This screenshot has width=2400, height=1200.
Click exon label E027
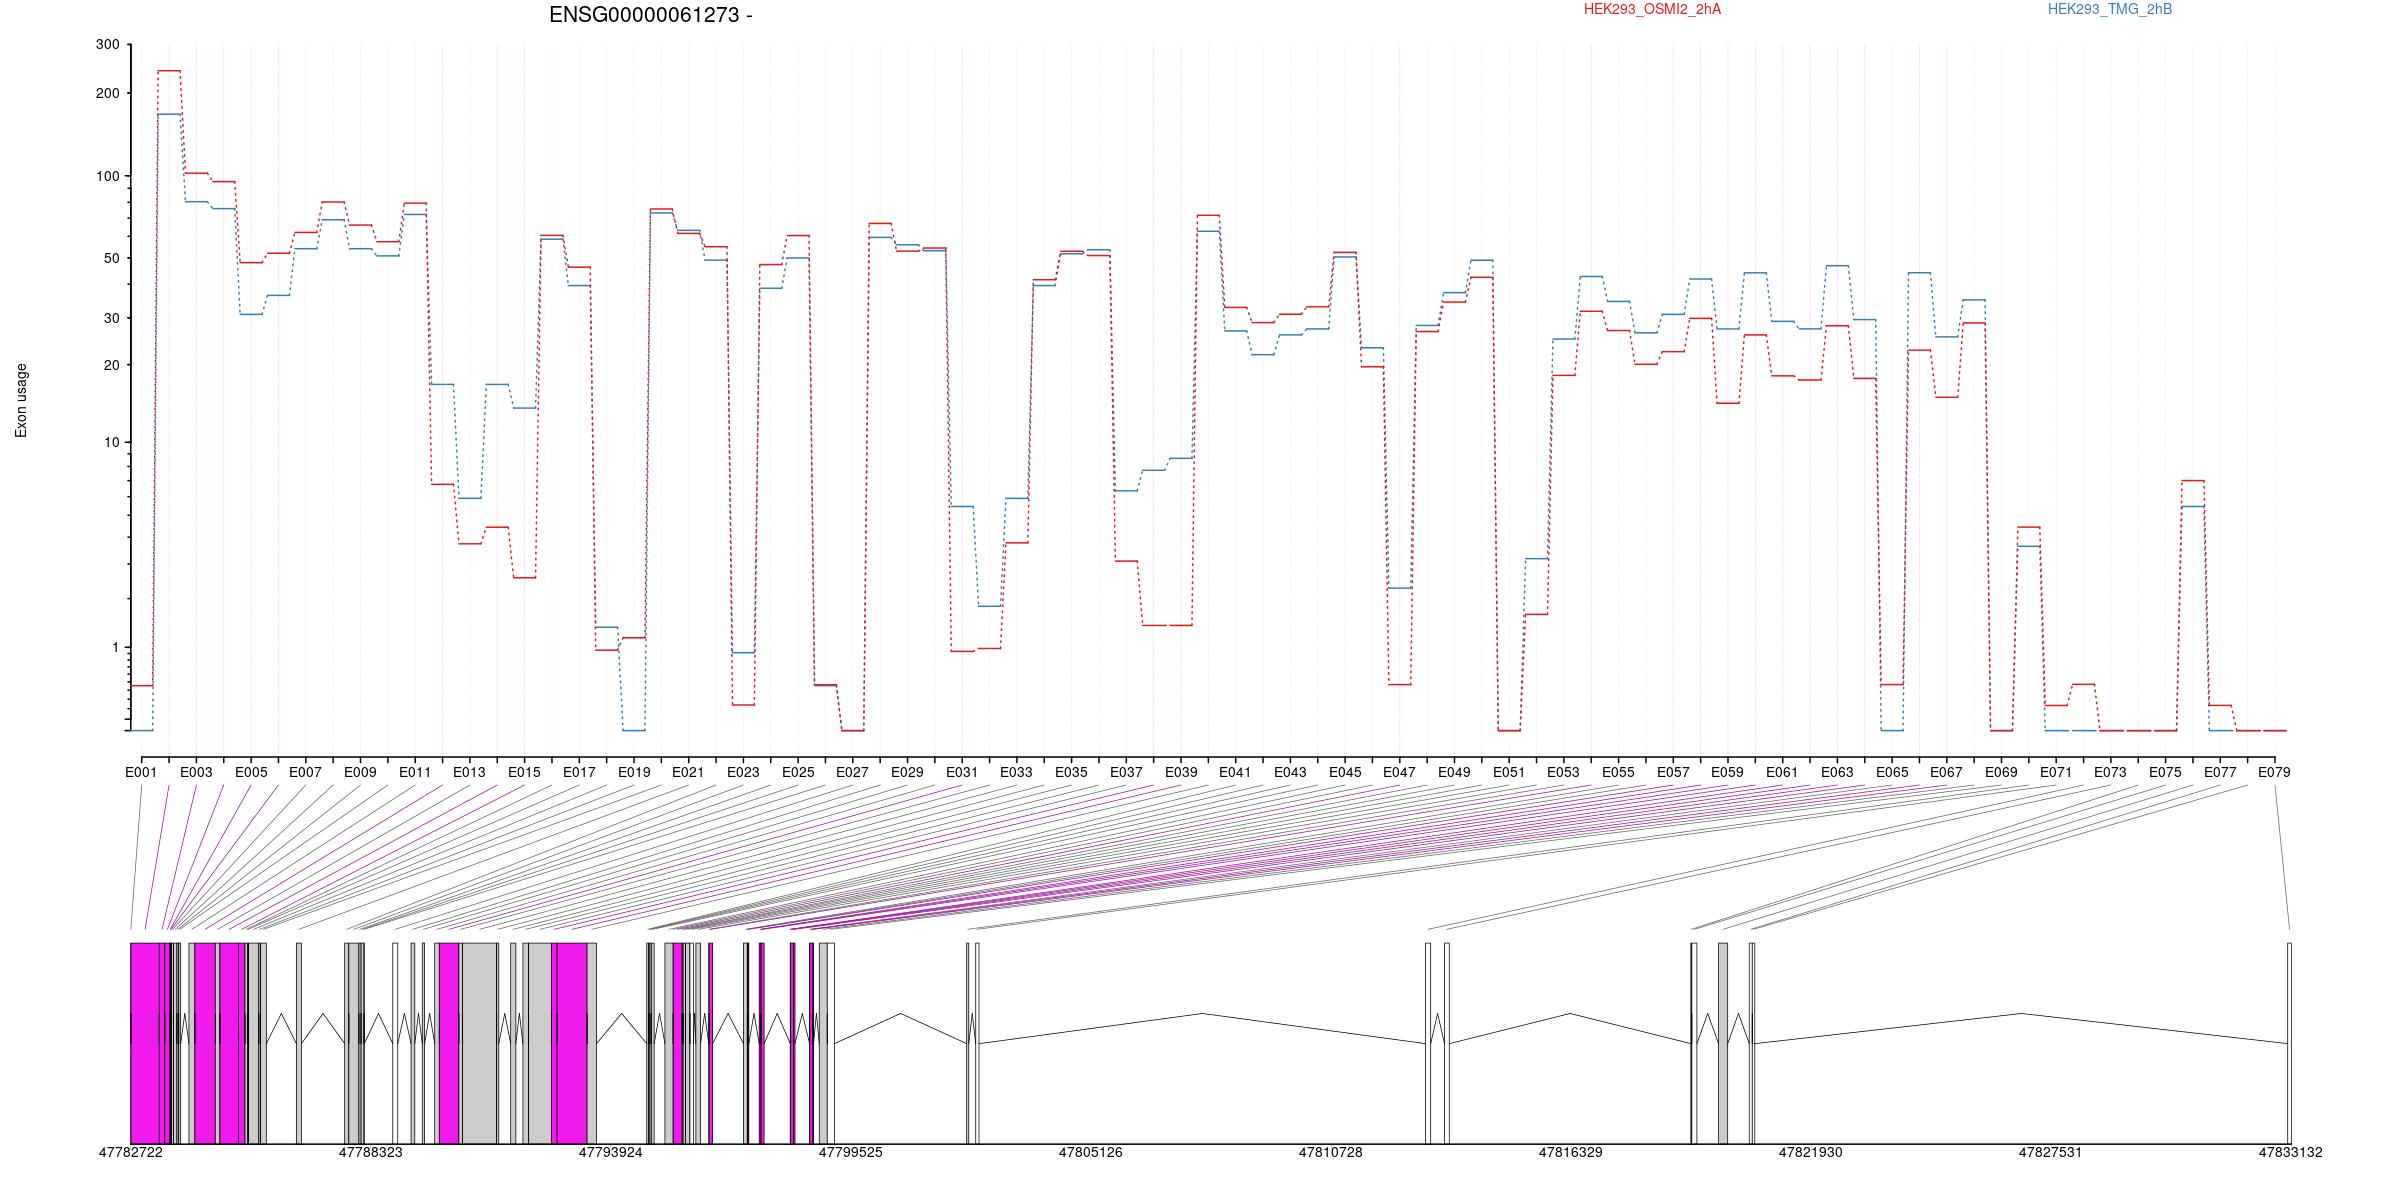(x=852, y=772)
